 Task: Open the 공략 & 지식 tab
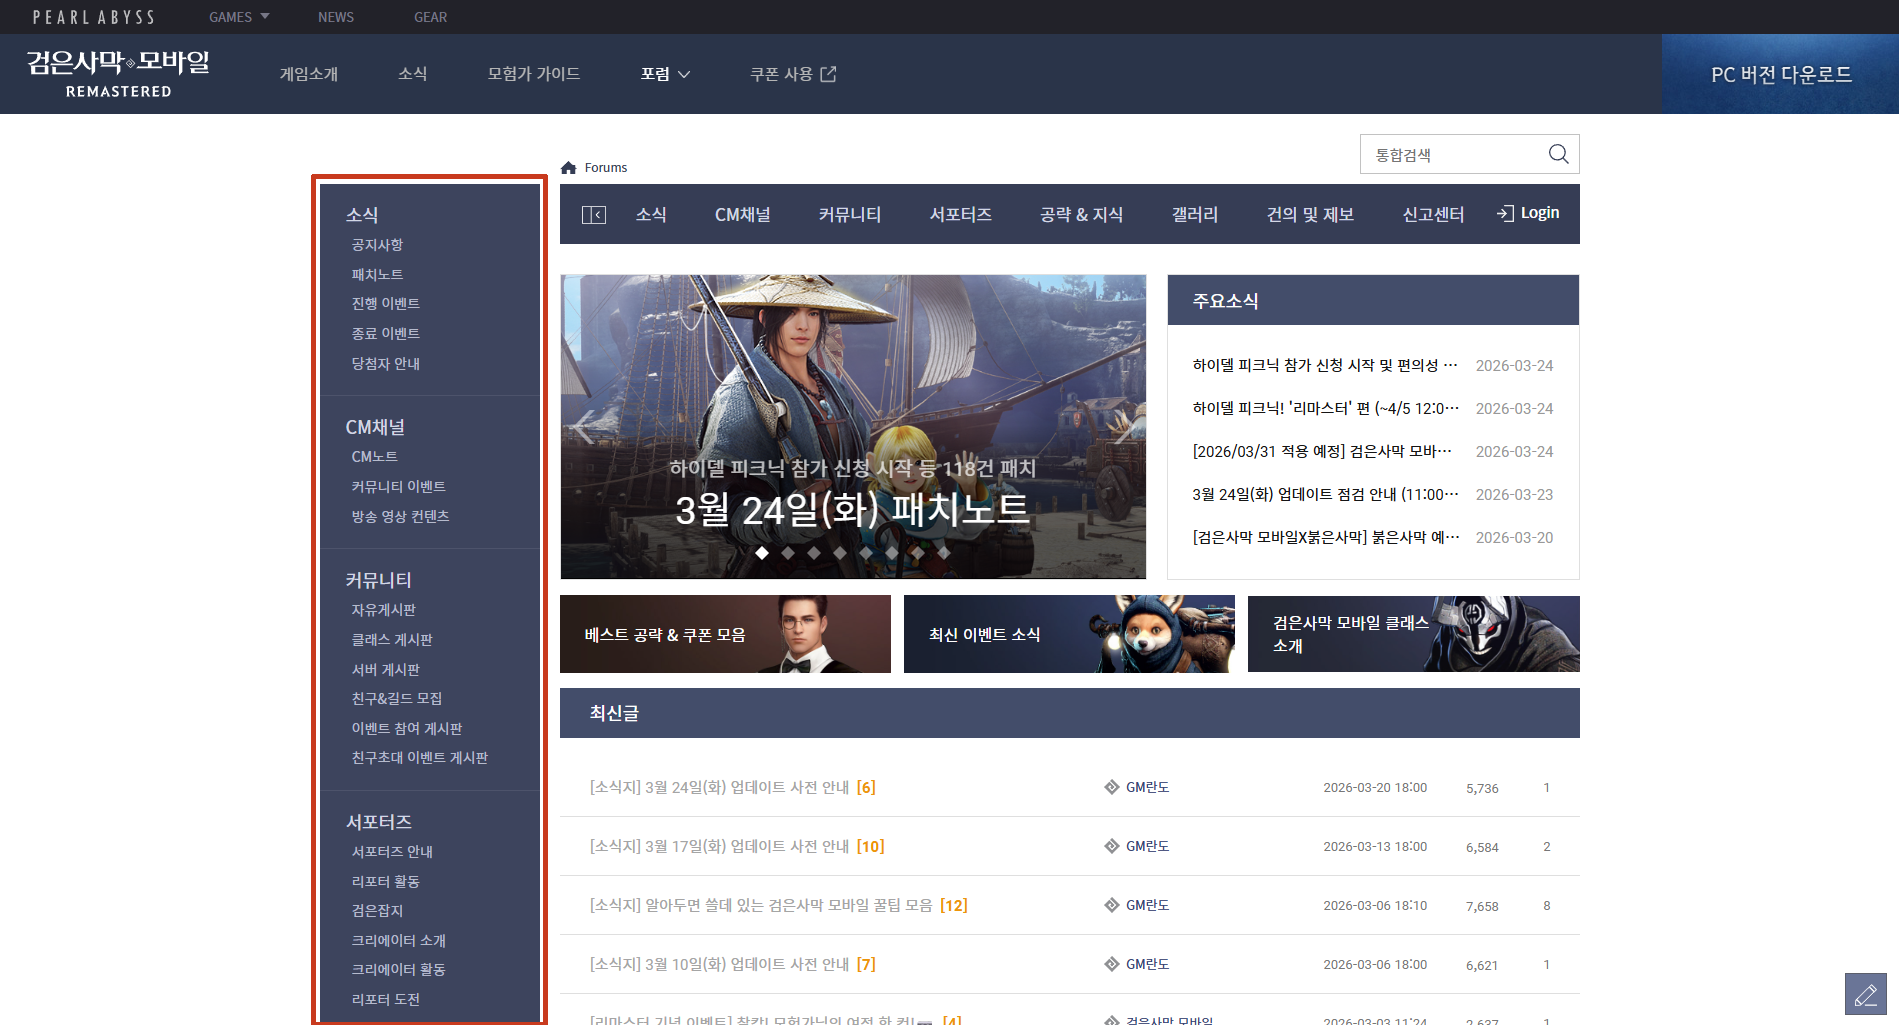tap(1081, 215)
